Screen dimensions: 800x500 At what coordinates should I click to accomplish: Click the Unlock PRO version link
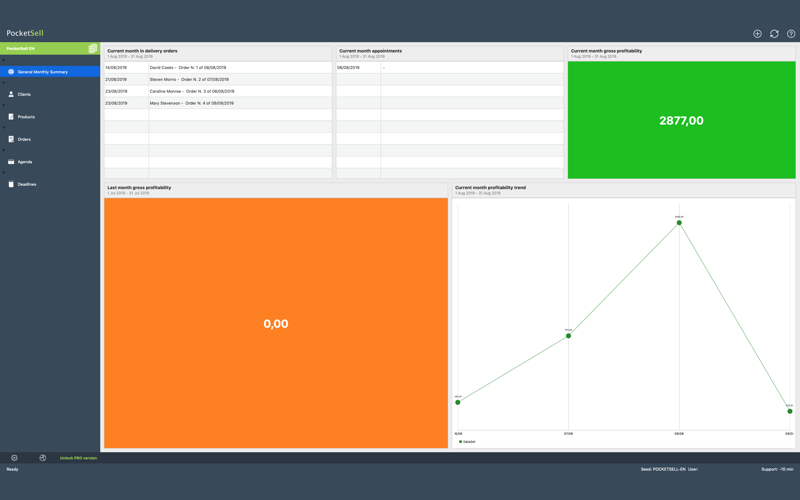pos(78,458)
